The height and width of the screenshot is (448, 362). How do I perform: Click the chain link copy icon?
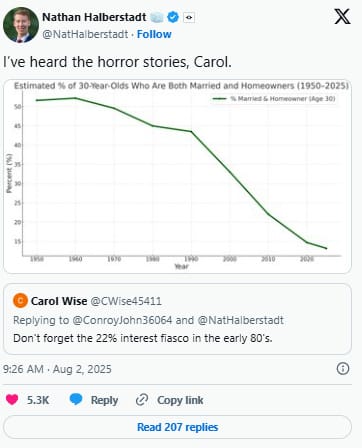[142, 400]
